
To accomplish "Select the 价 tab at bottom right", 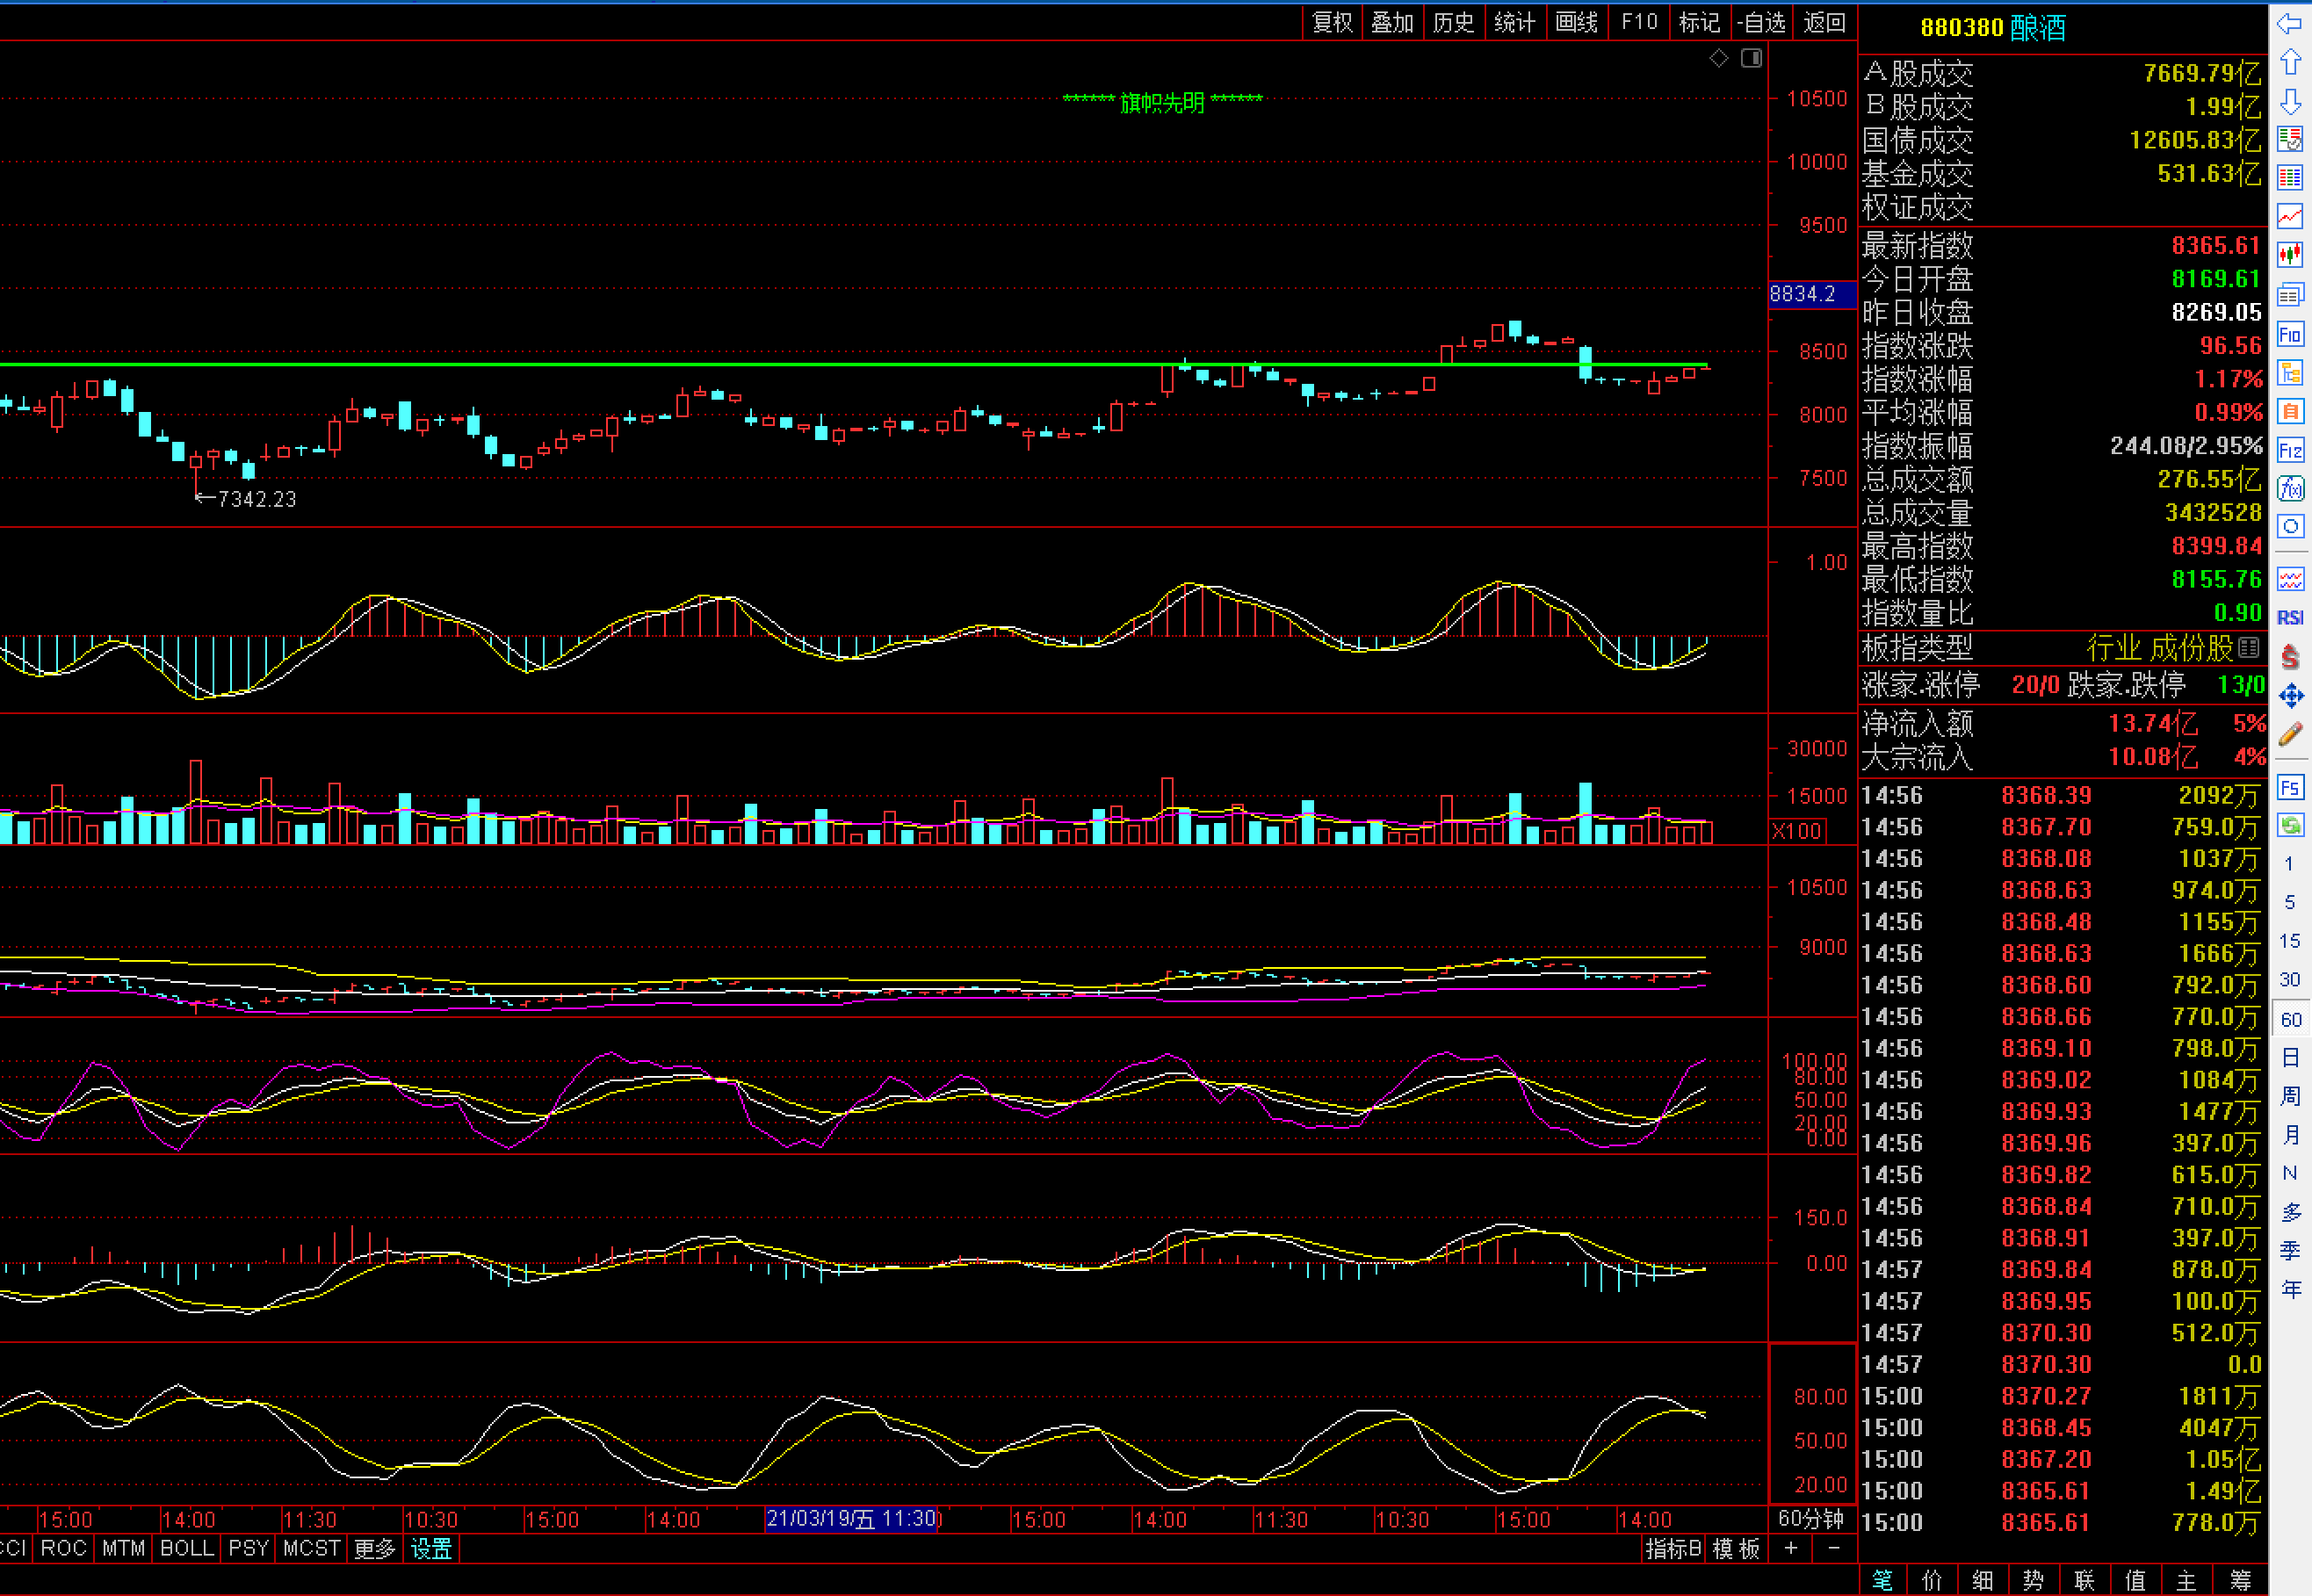I will tap(1932, 1580).
